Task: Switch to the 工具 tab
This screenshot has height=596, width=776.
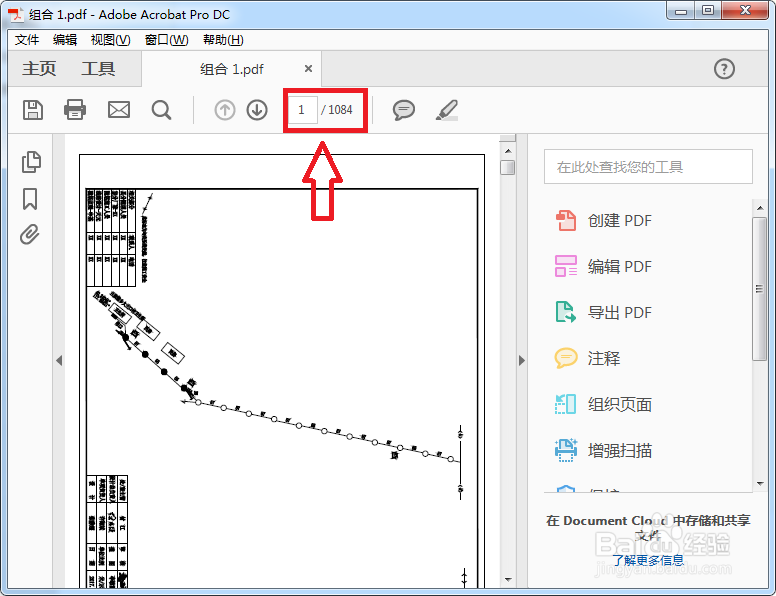Action: coord(98,68)
